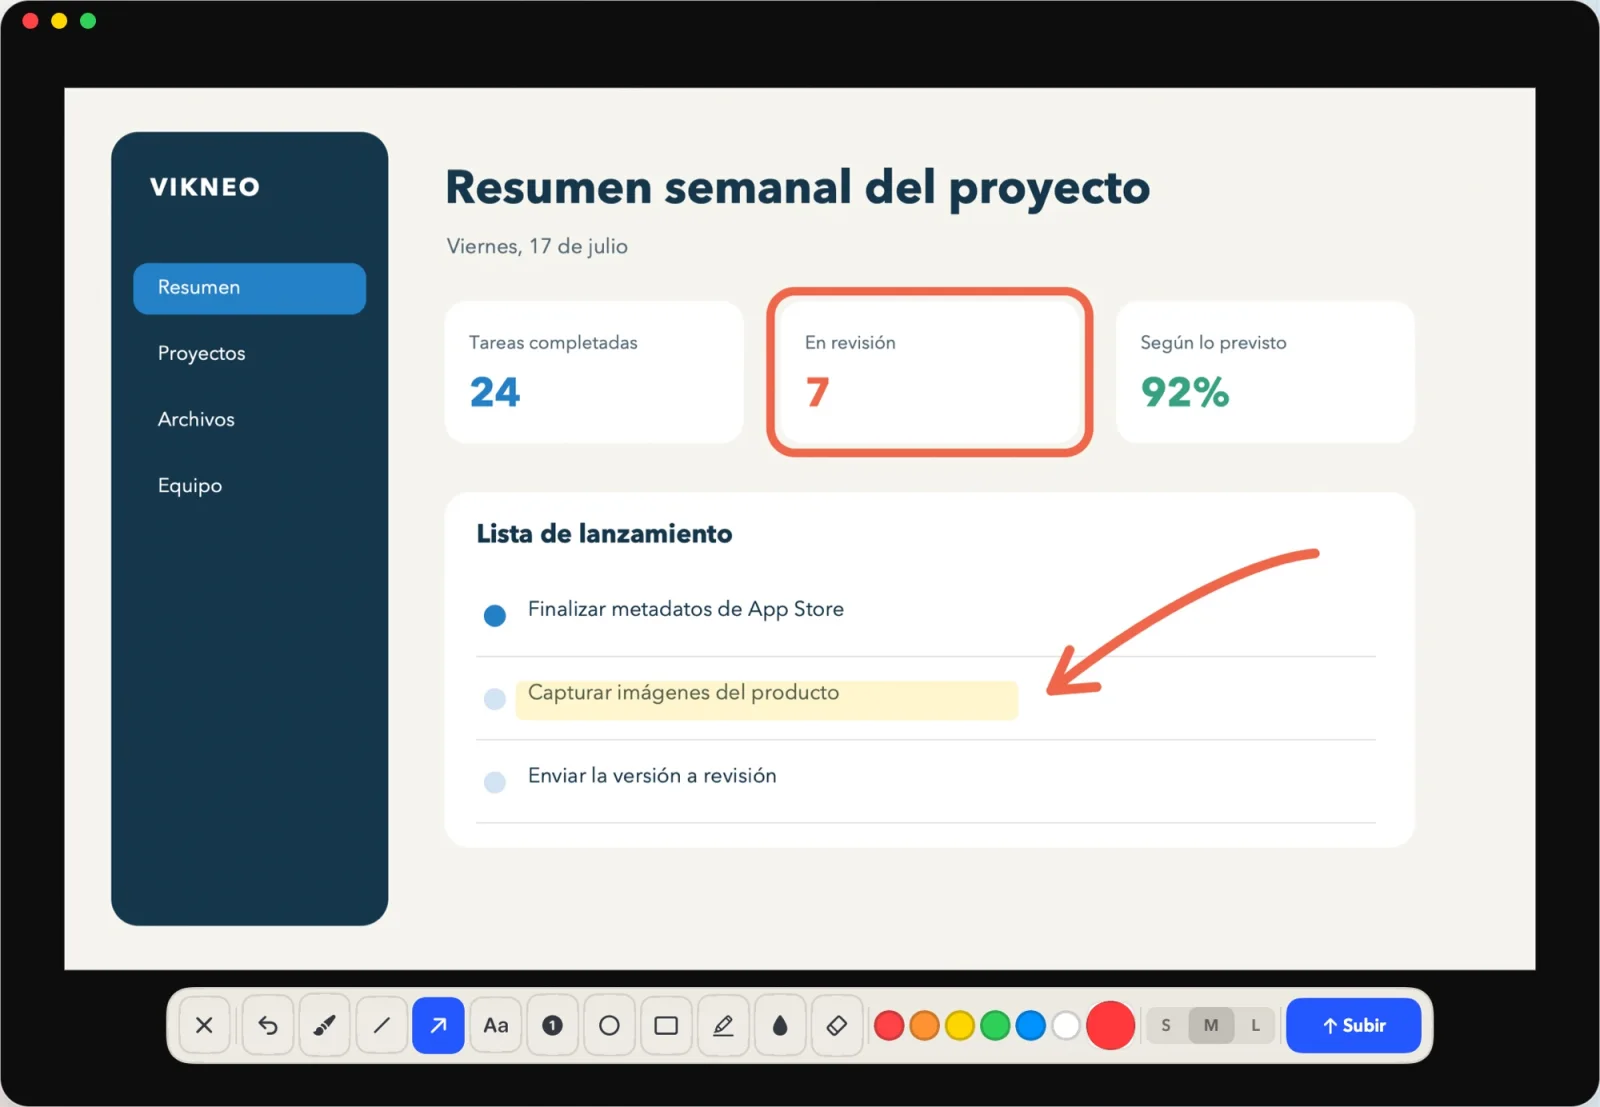Set stroke size to S
Viewport: 1600px width, 1107px height.
(1166, 1025)
